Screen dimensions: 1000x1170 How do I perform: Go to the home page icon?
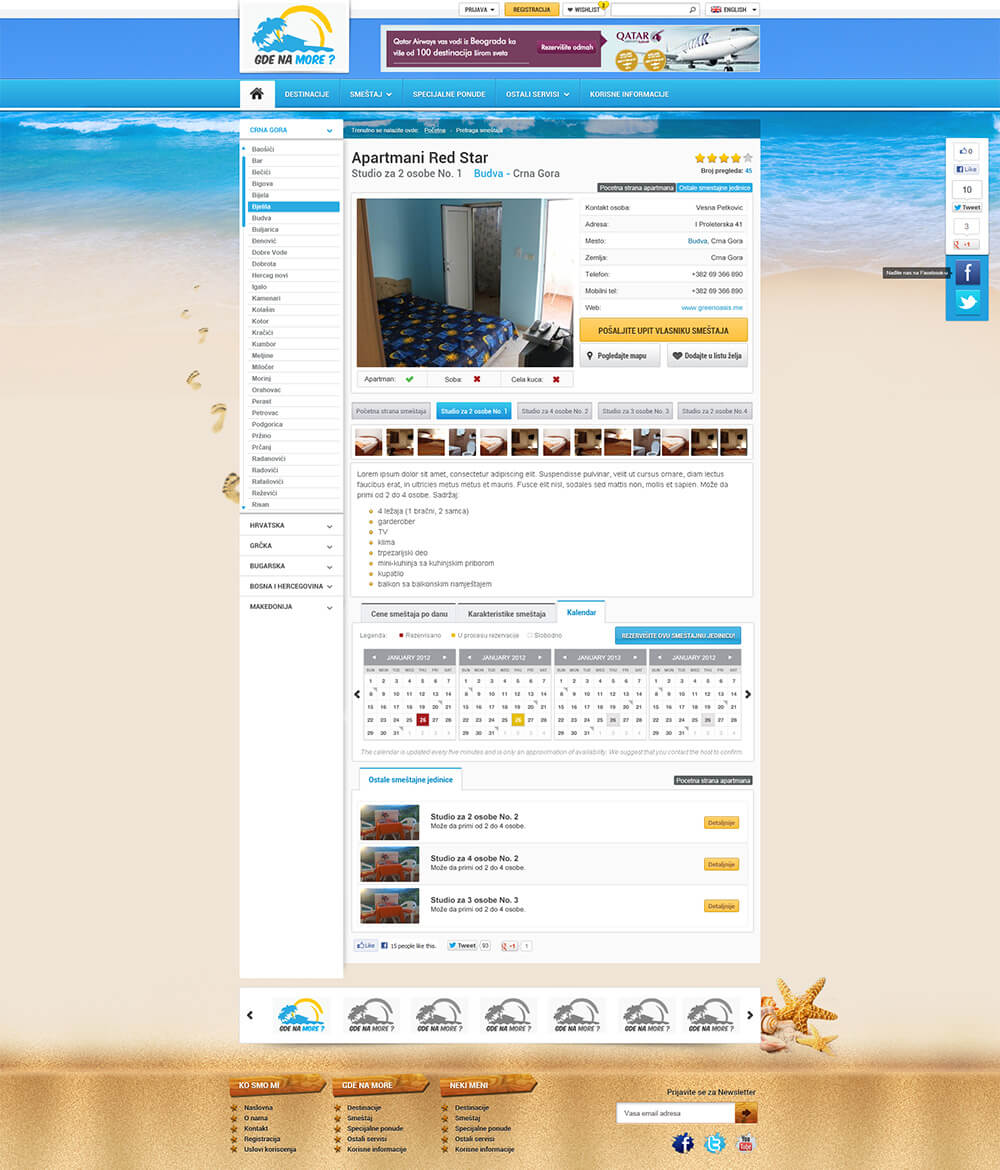point(257,94)
